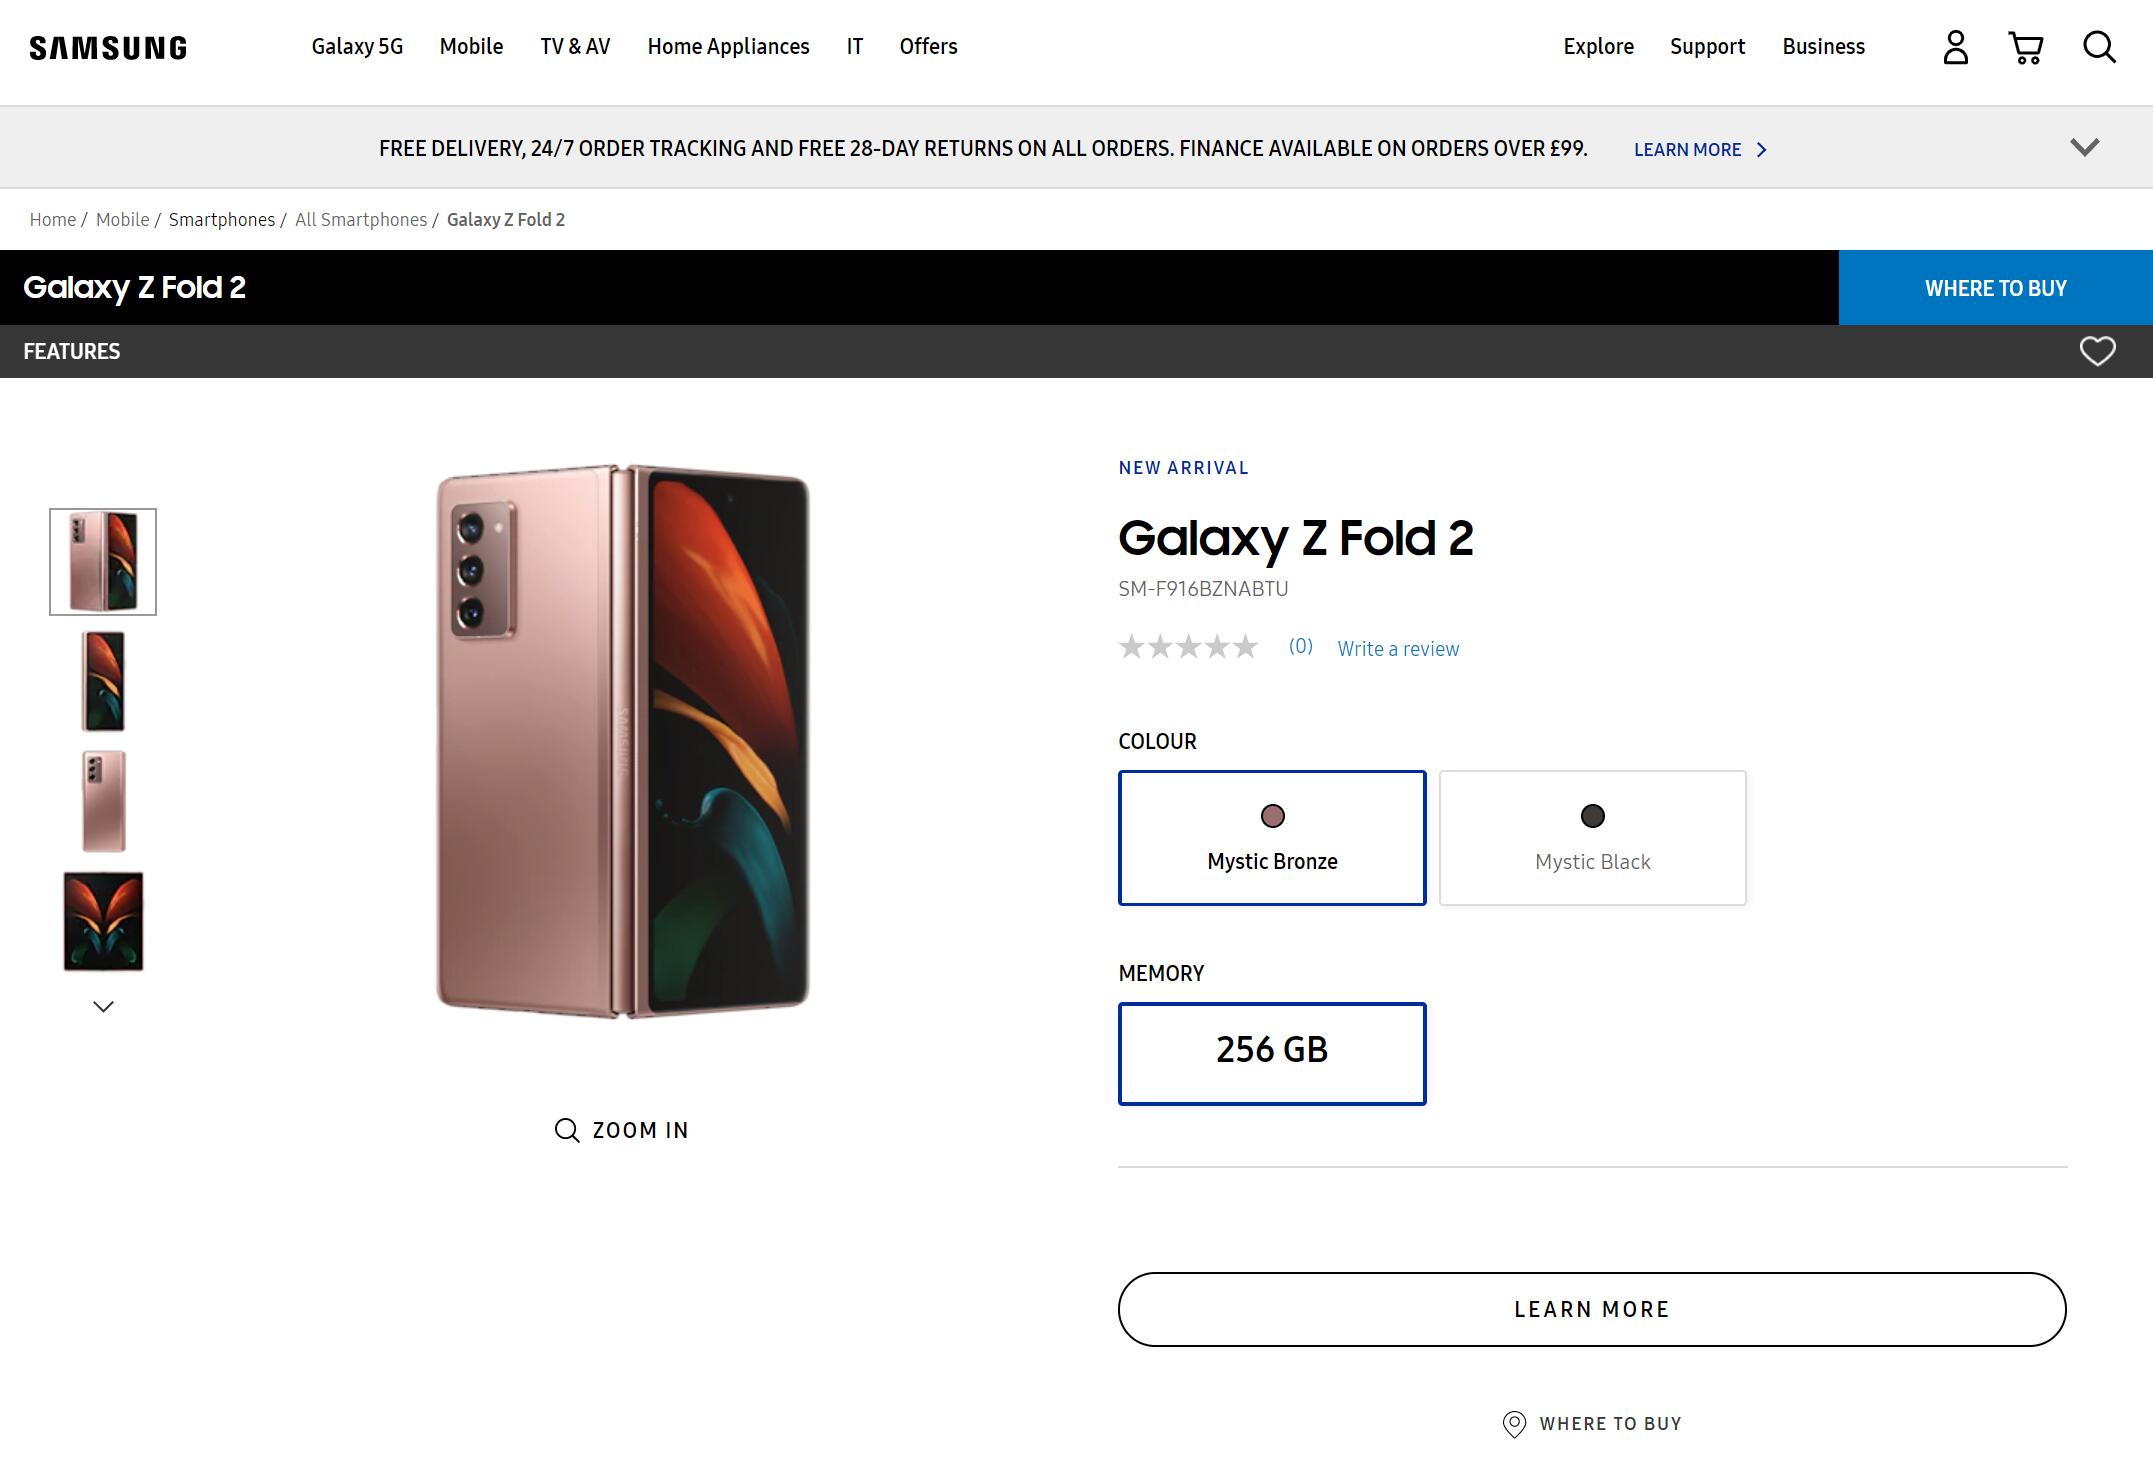Image resolution: width=2153 pixels, height=1473 pixels.
Task: Select the 256 GB memory option
Action: [1272, 1054]
